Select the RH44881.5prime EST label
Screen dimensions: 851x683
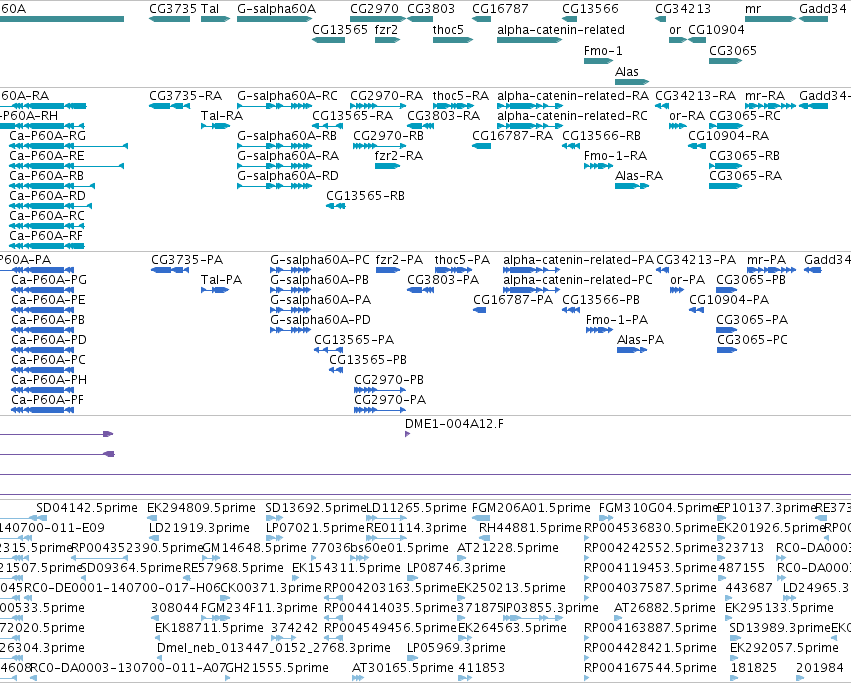tap(530, 528)
